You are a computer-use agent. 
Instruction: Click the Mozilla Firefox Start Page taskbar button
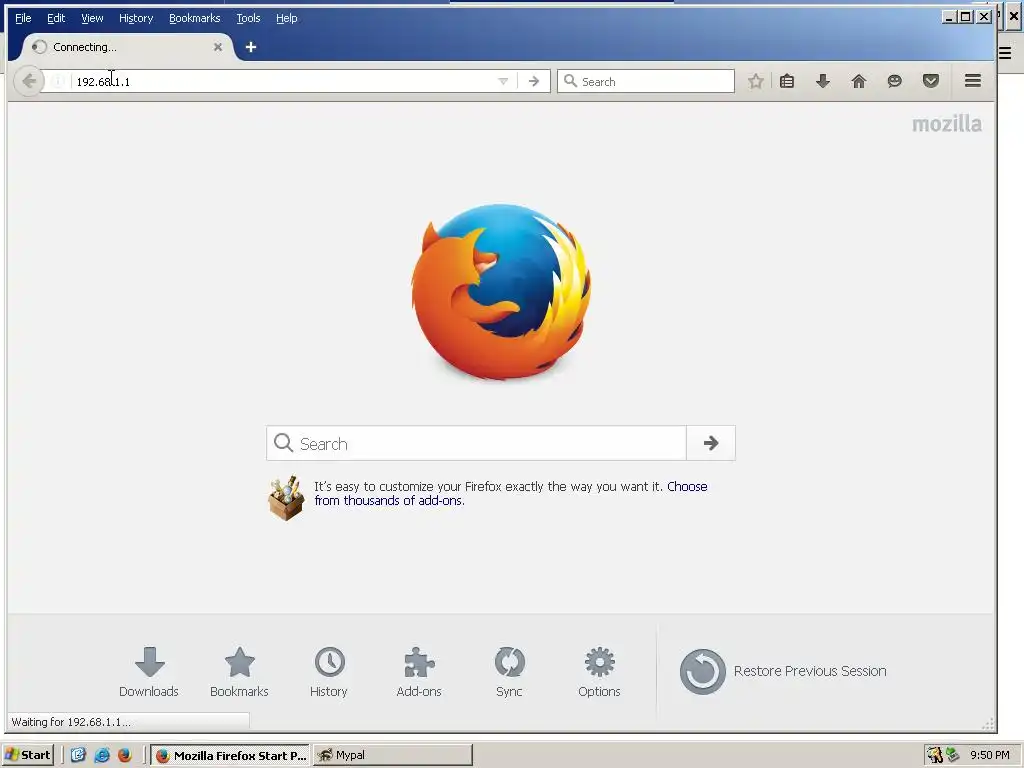click(x=231, y=755)
